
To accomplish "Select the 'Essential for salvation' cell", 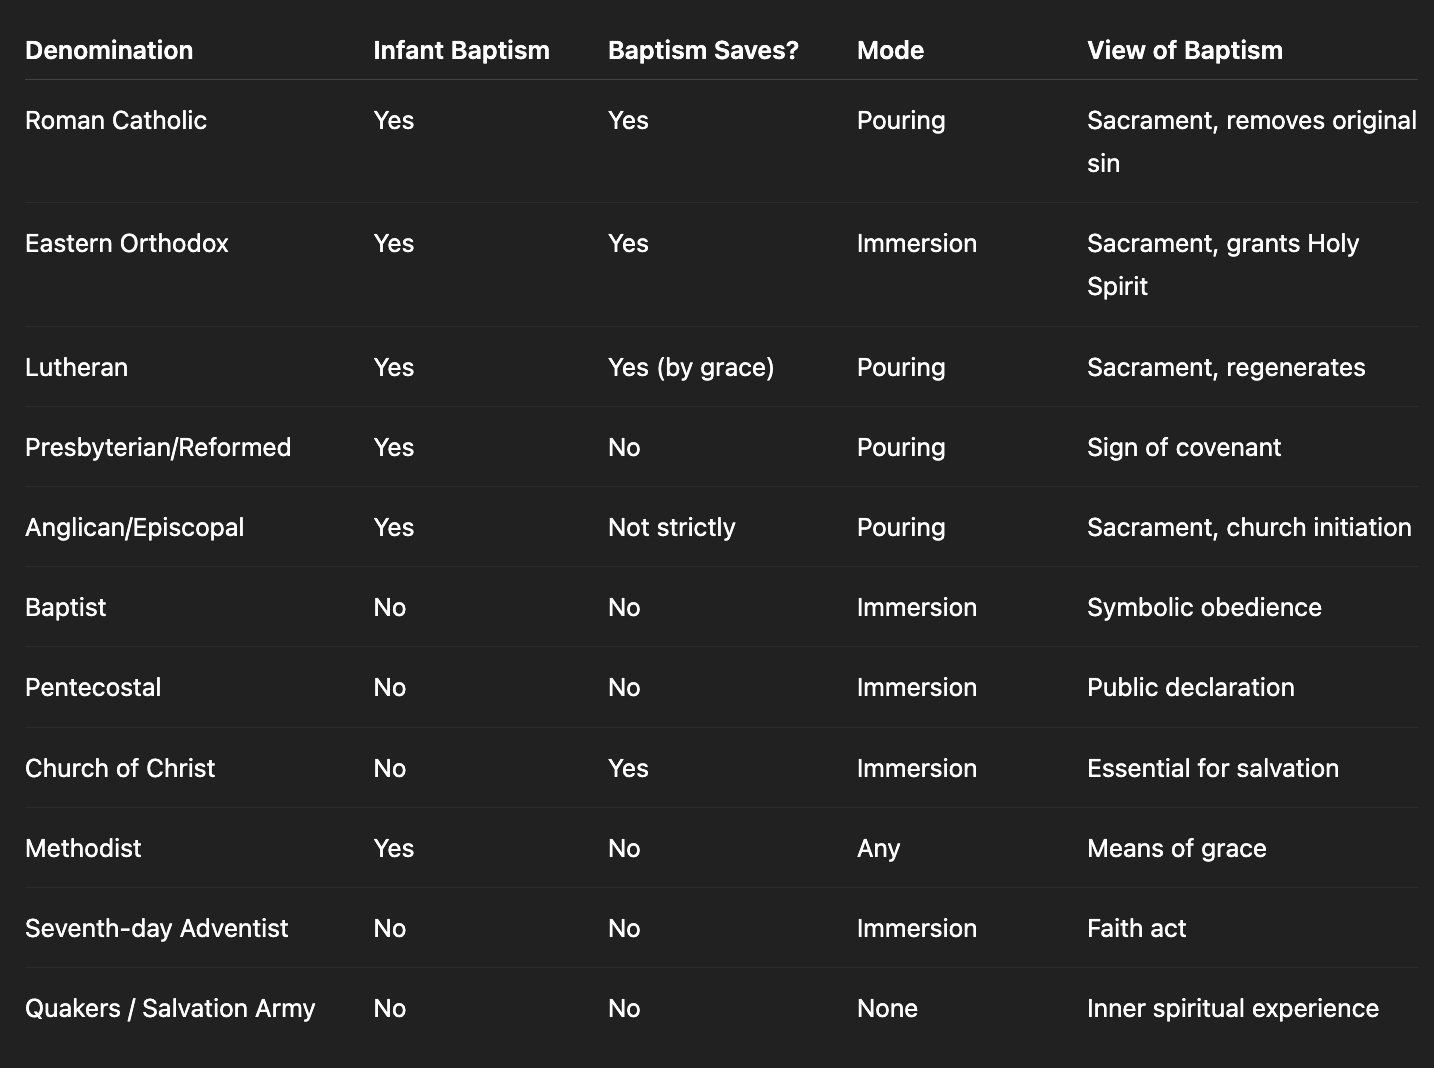I will coord(1212,768).
